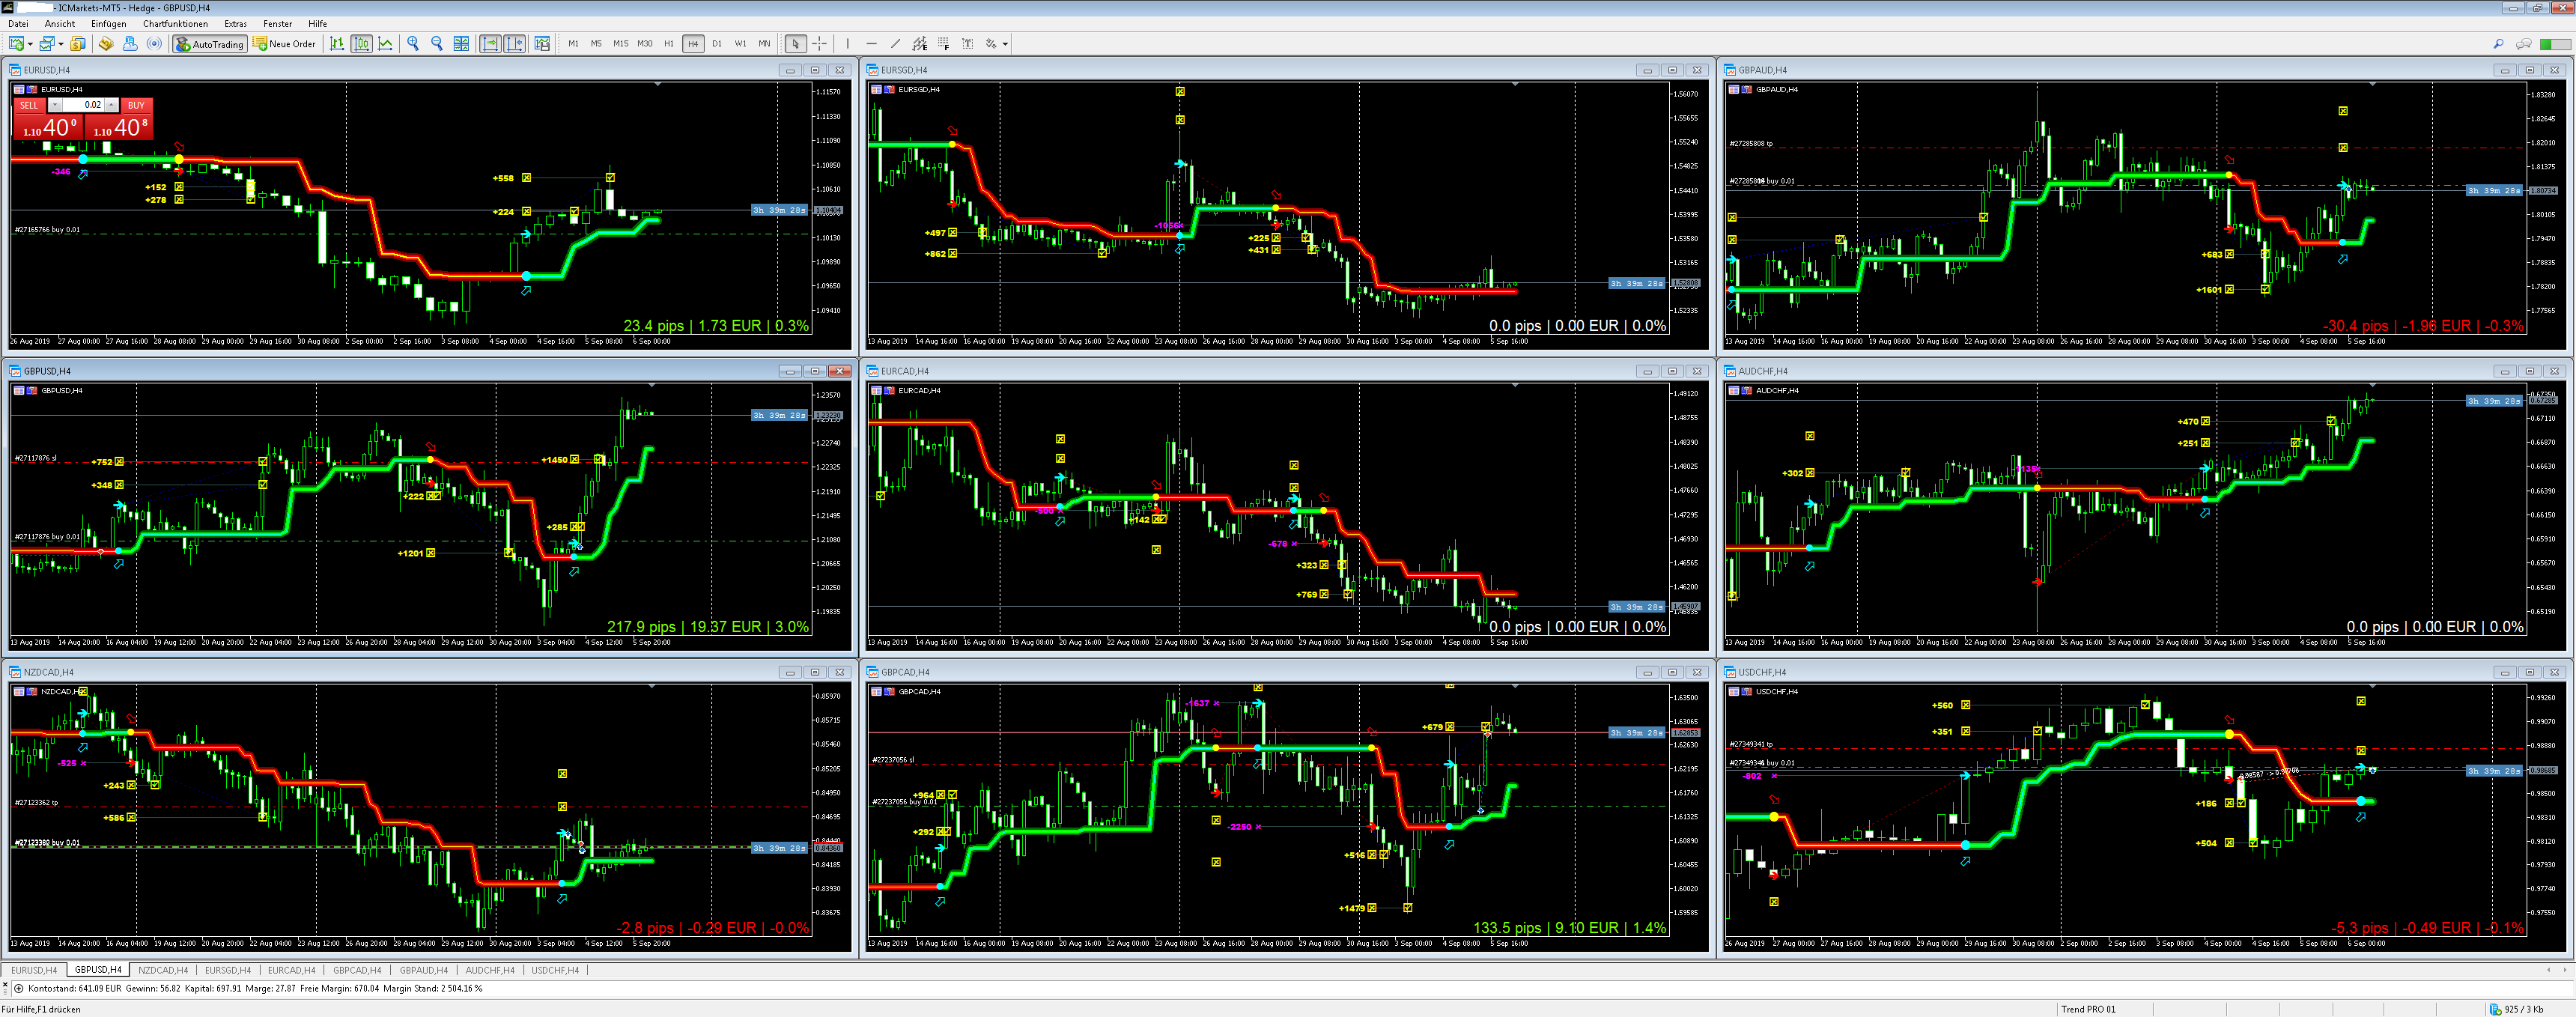The image size is (2576, 1017).
Task: Select the cursor pointer tool
Action: click(795, 44)
